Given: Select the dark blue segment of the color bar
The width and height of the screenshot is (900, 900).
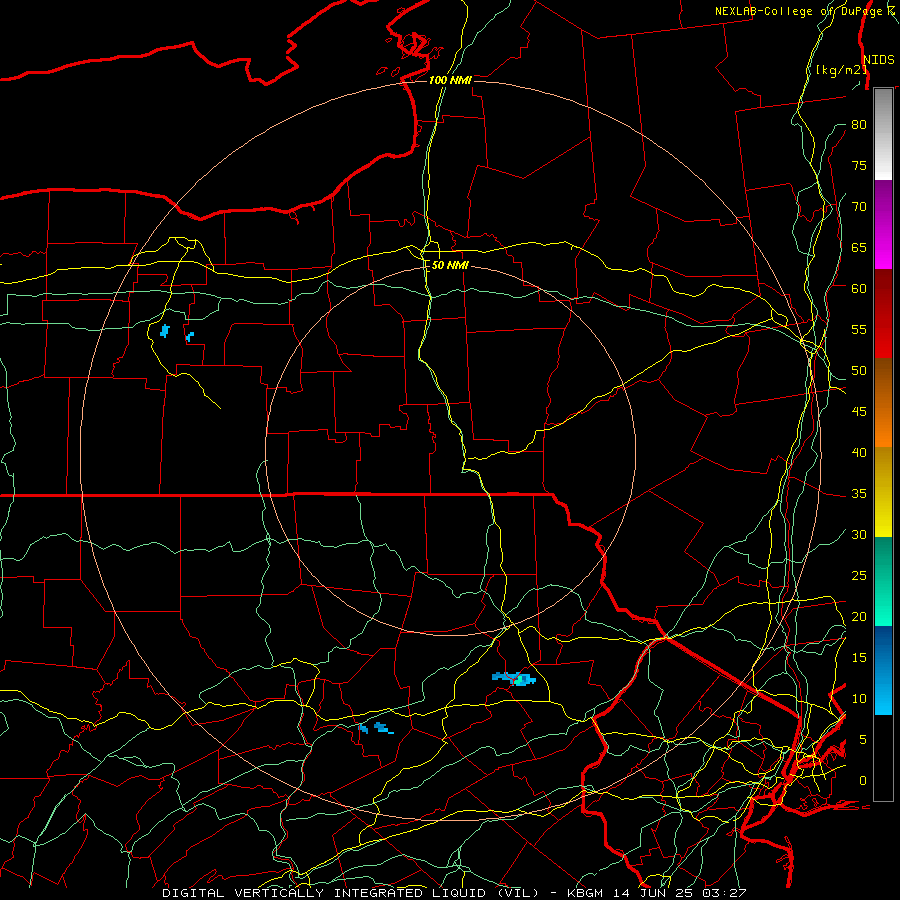Looking at the screenshot, I should click(883, 670).
